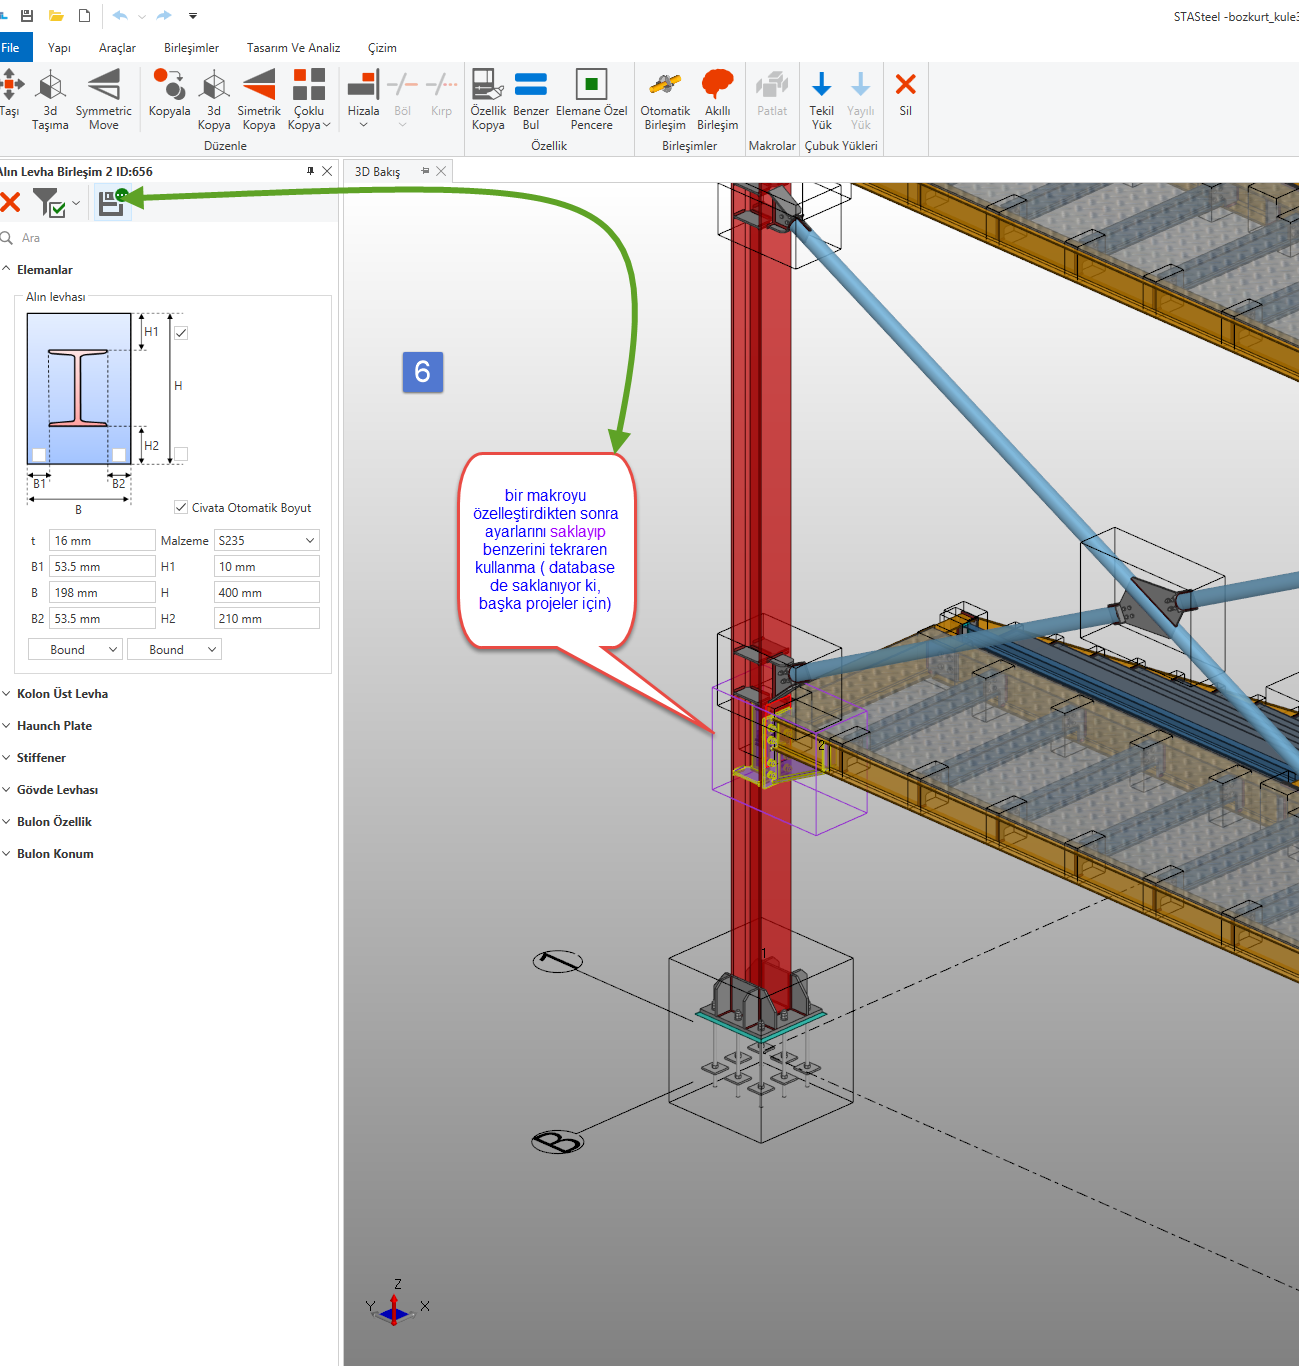Click the Benzer Bul icon
Screen dimensions: 1299x1366
pyautogui.click(x=530, y=98)
